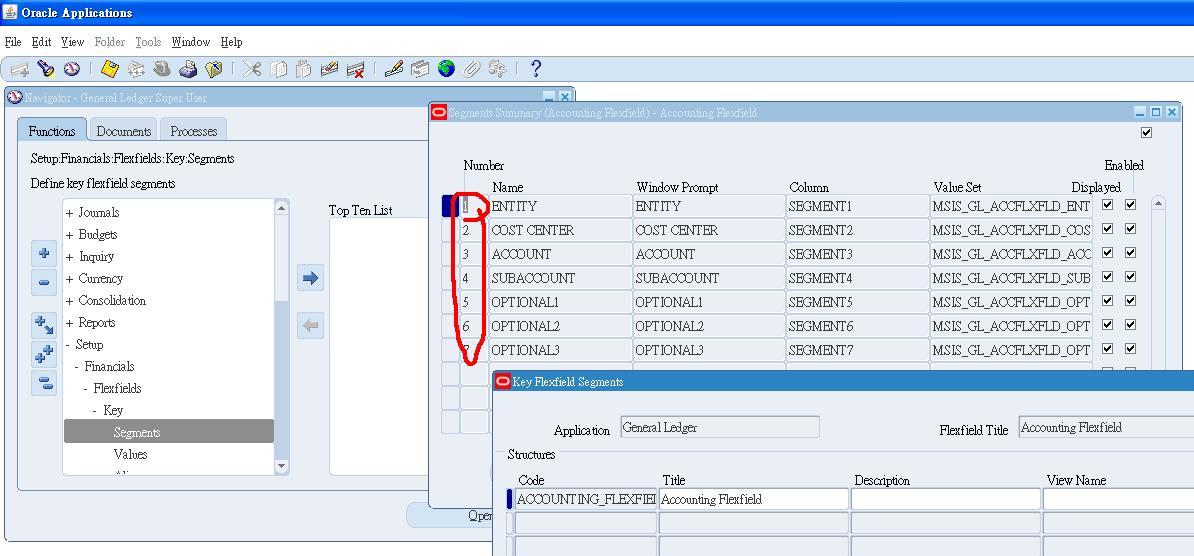Screen dimensions: 1194x556
Task: Clear record with the eraser icon
Action: click(x=329, y=69)
